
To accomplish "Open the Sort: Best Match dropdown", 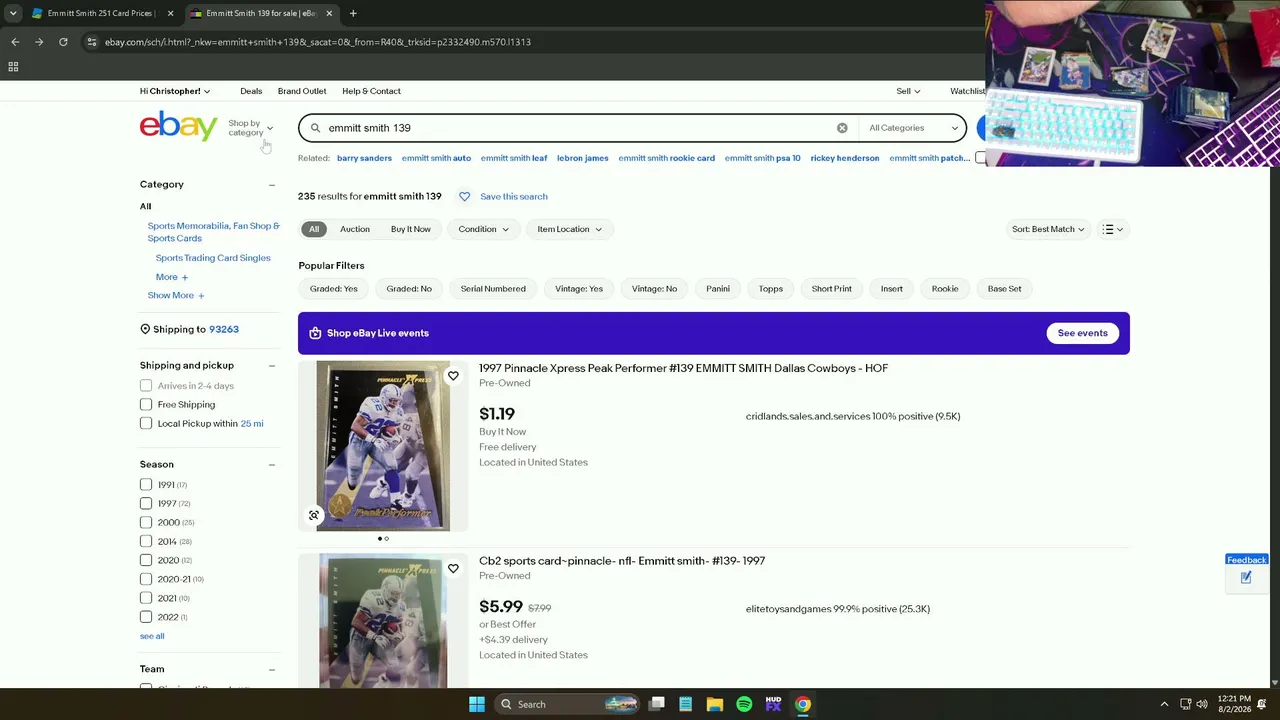I will point(1047,229).
